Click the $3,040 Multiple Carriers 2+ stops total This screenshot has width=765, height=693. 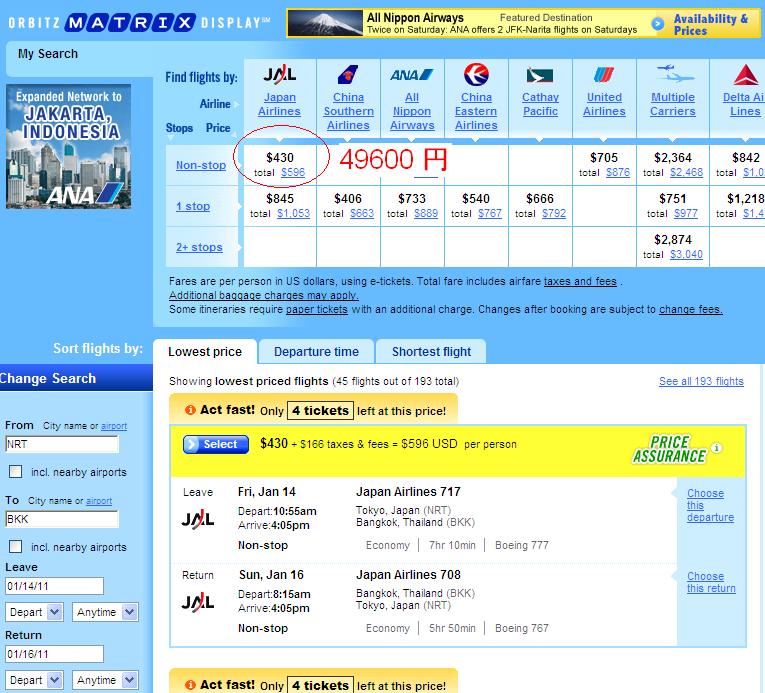pyautogui.click(x=686, y=254)
